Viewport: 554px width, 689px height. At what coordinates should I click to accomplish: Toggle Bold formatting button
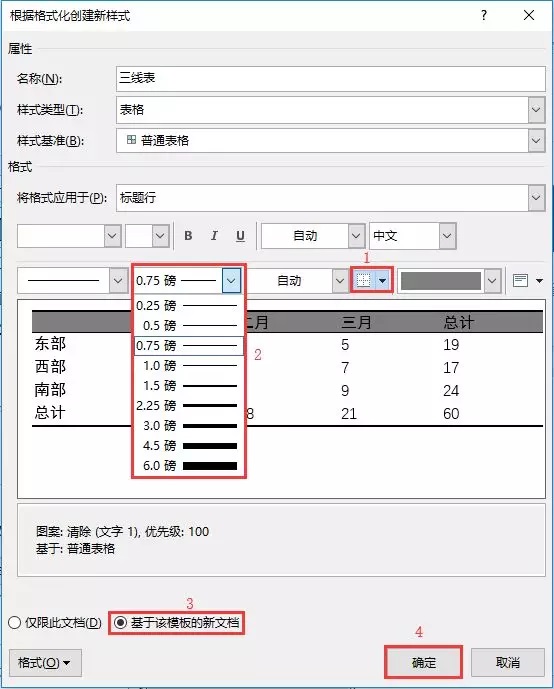188,236
